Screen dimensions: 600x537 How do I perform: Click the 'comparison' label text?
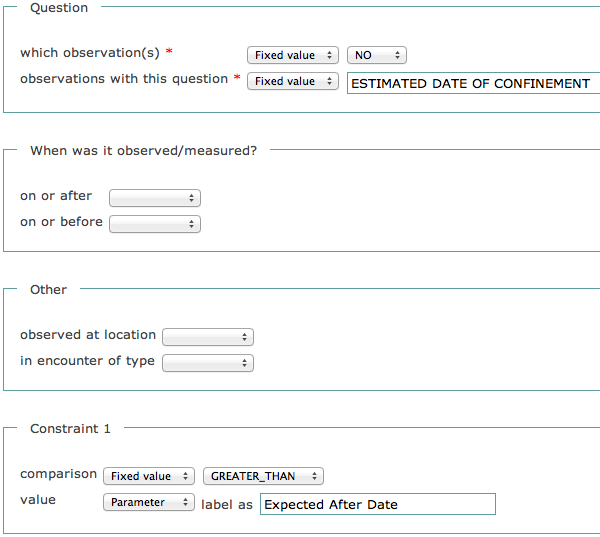click(58, 474)
